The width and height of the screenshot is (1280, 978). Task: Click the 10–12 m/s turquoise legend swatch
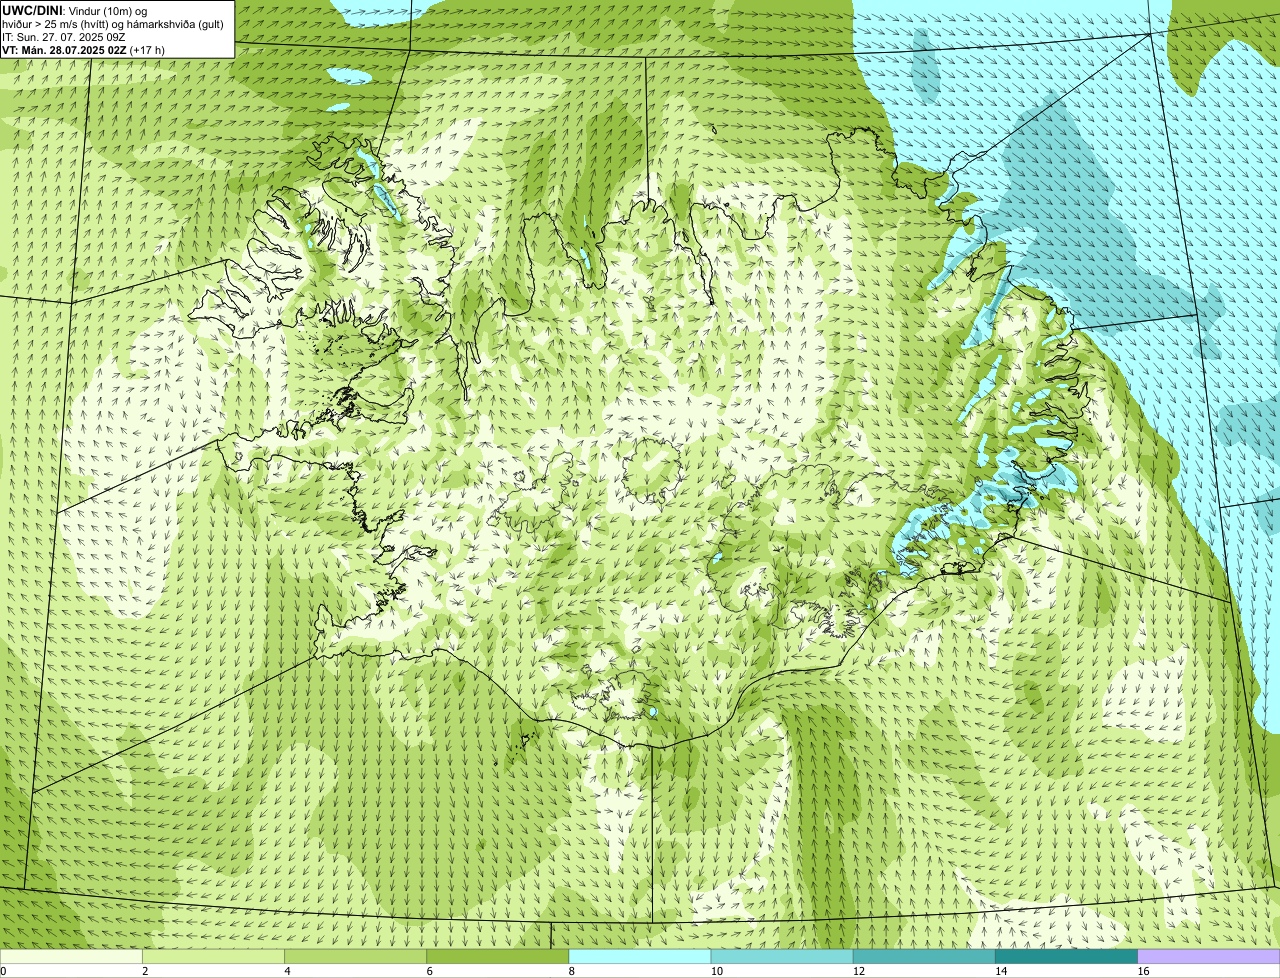tap(782, 957)
